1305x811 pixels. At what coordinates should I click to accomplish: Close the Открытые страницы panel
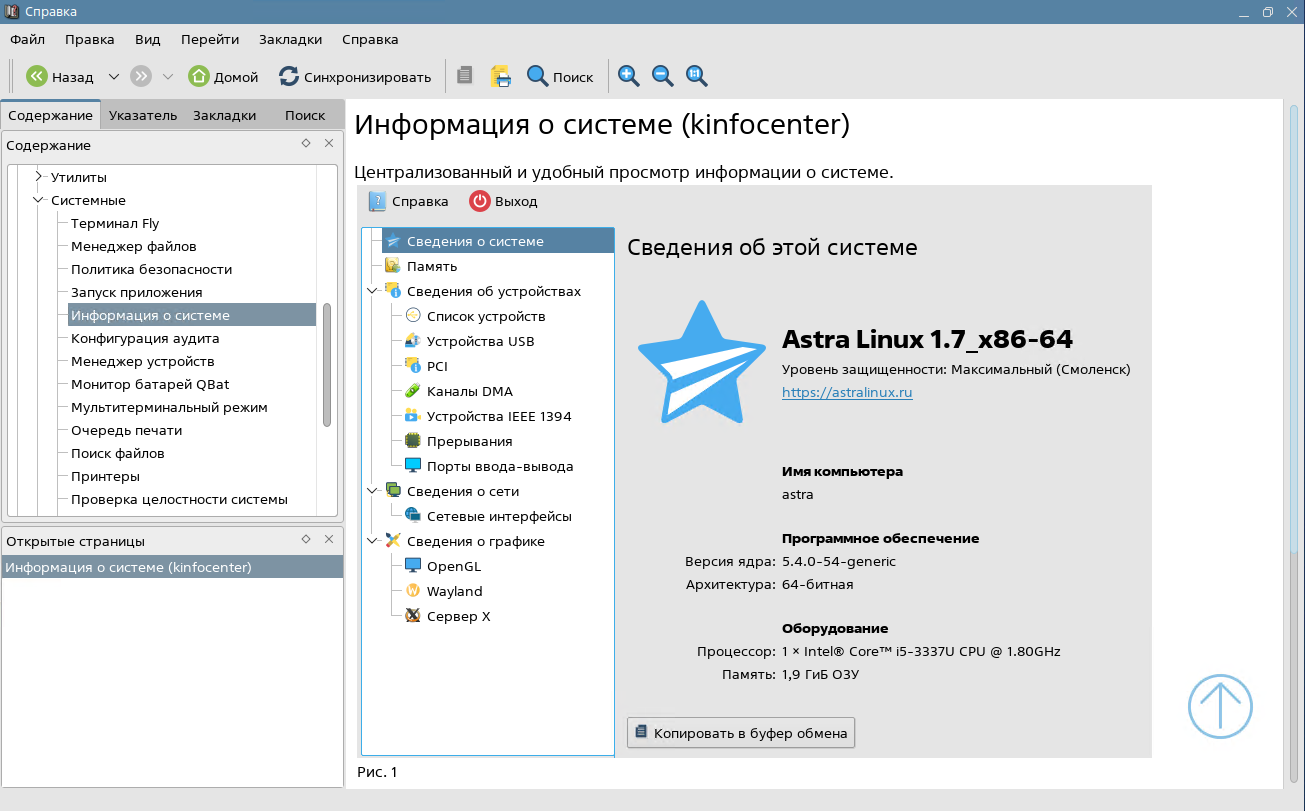[329, 540]
